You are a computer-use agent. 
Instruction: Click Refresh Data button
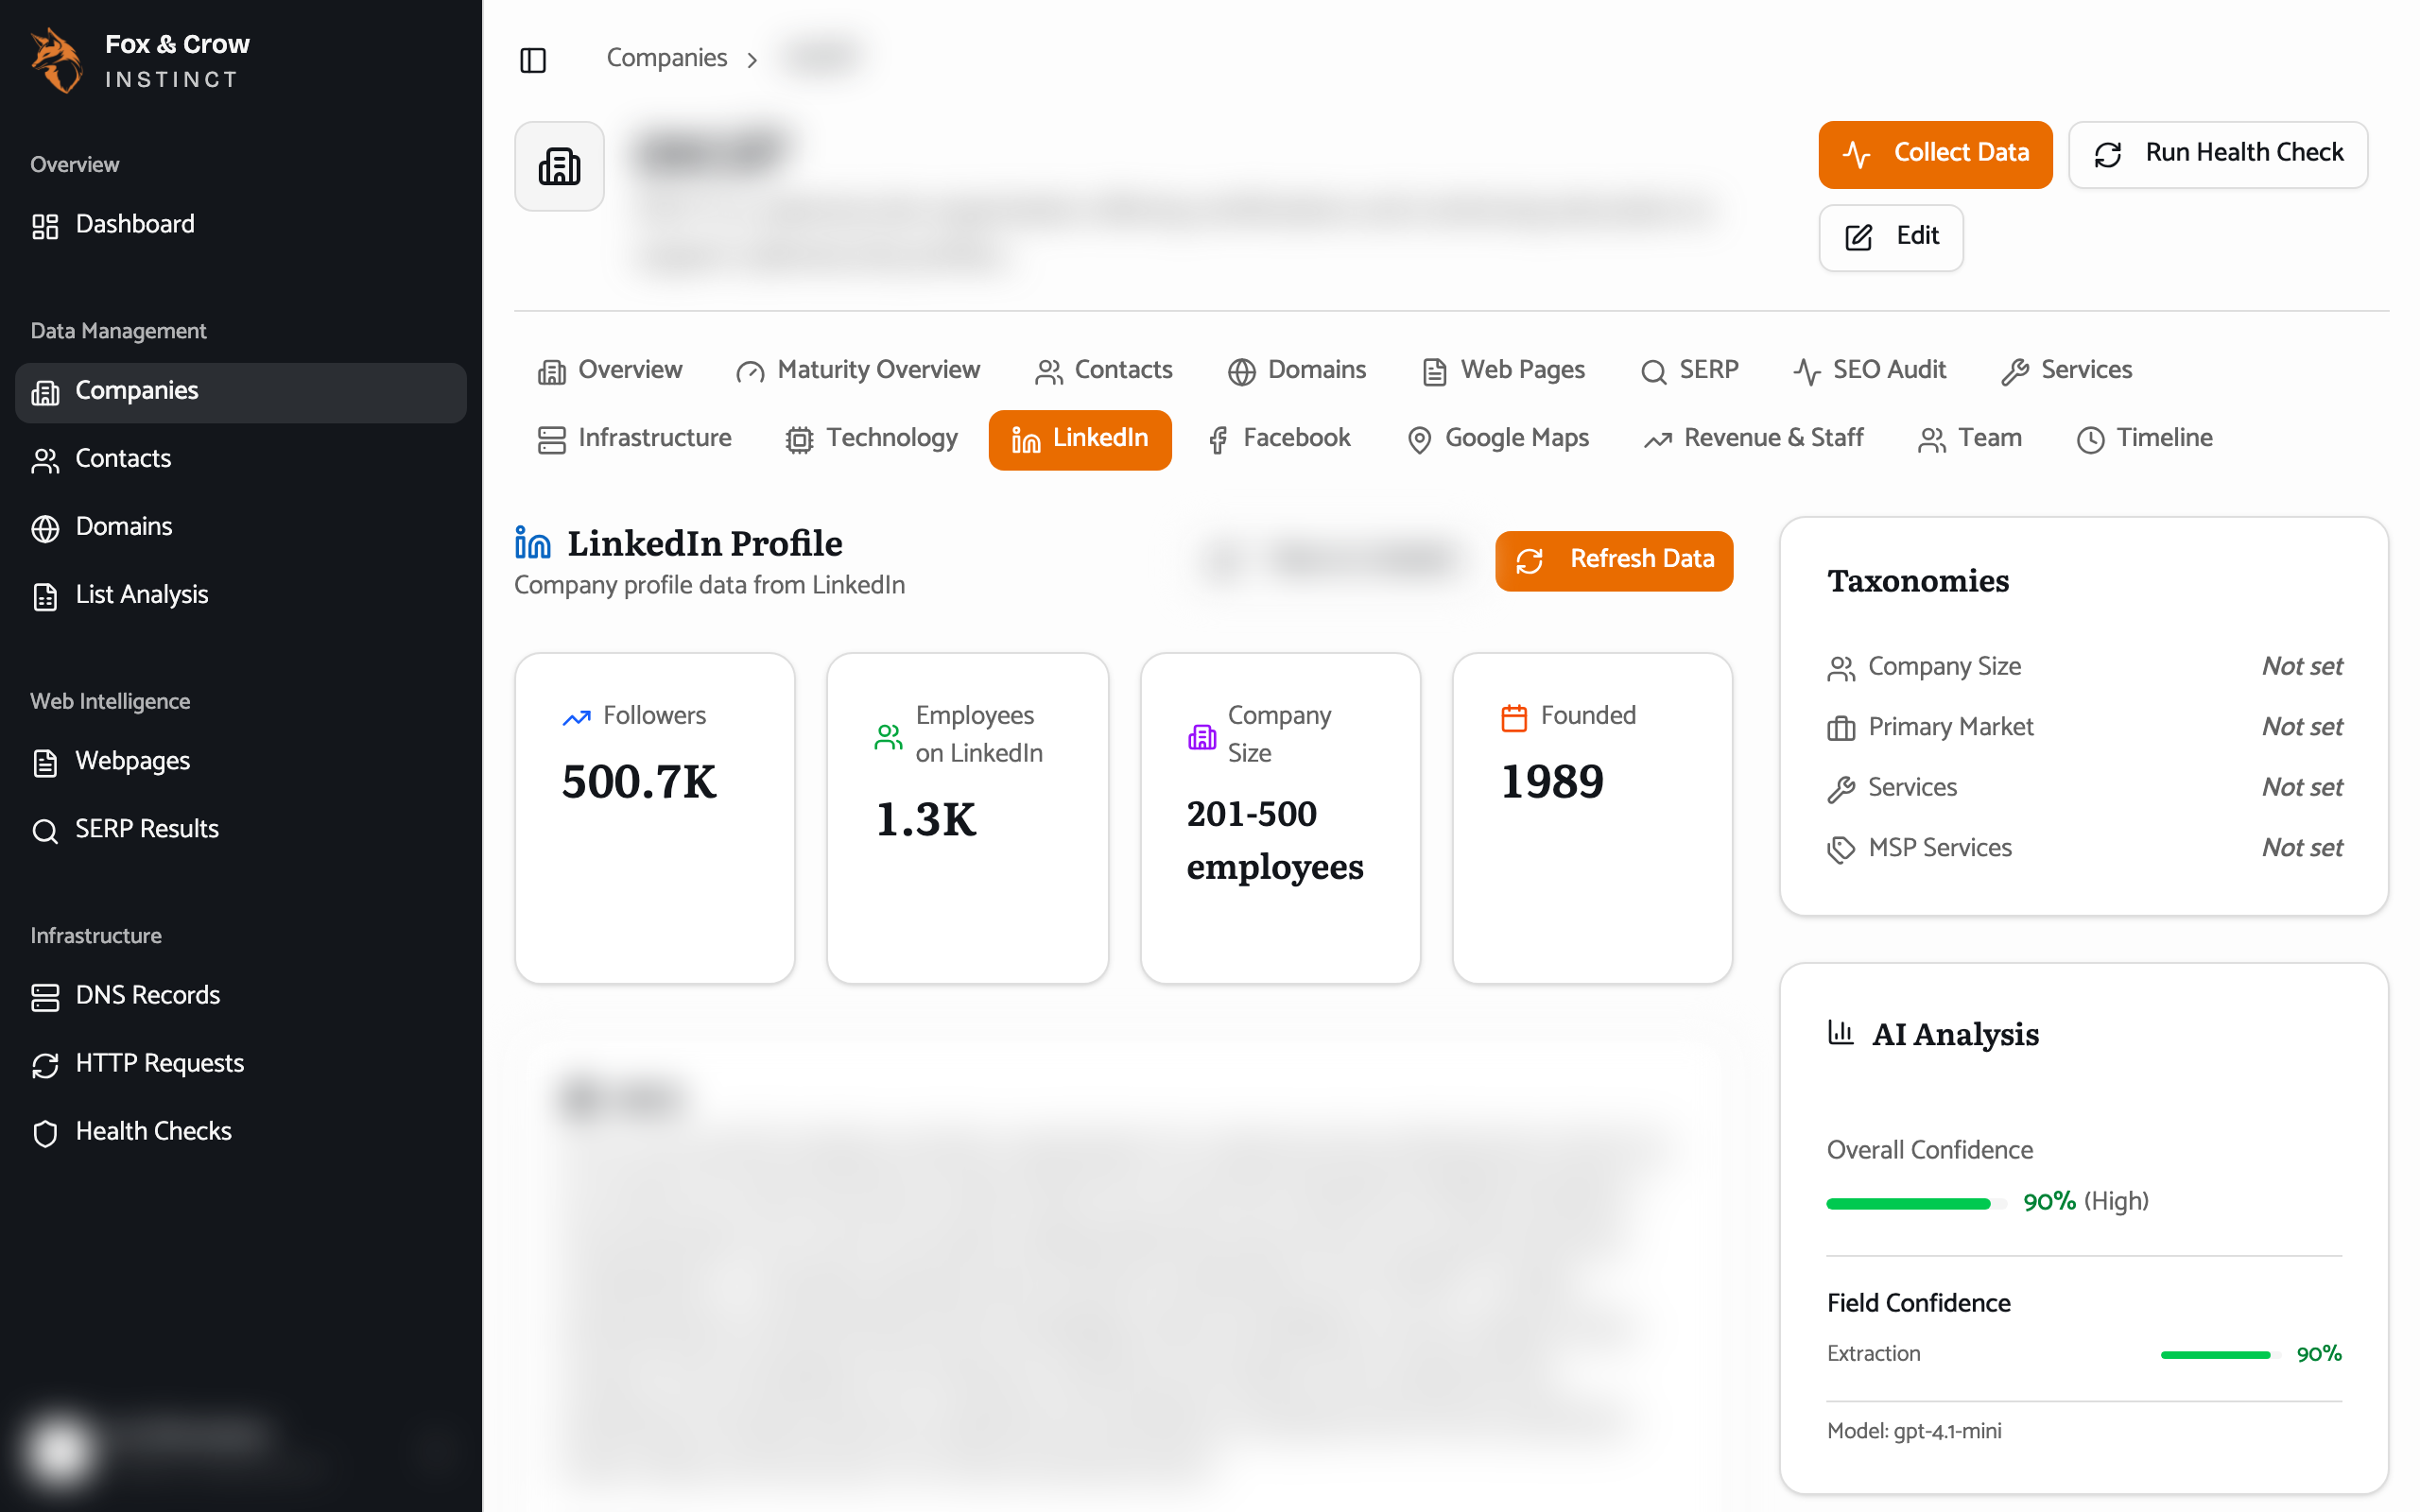pyautogui.click(x=1613, y=560)
